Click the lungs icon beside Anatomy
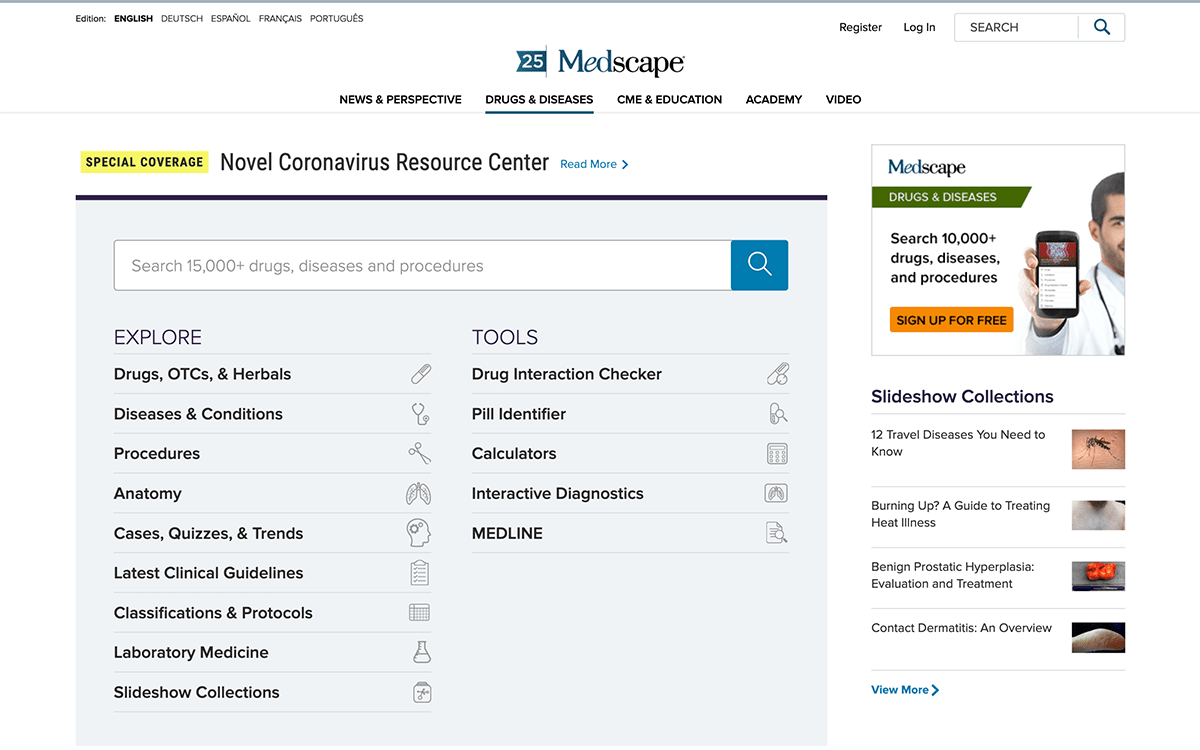The height and width of the screenshot is (750, 1200). (x=419, y=493)
